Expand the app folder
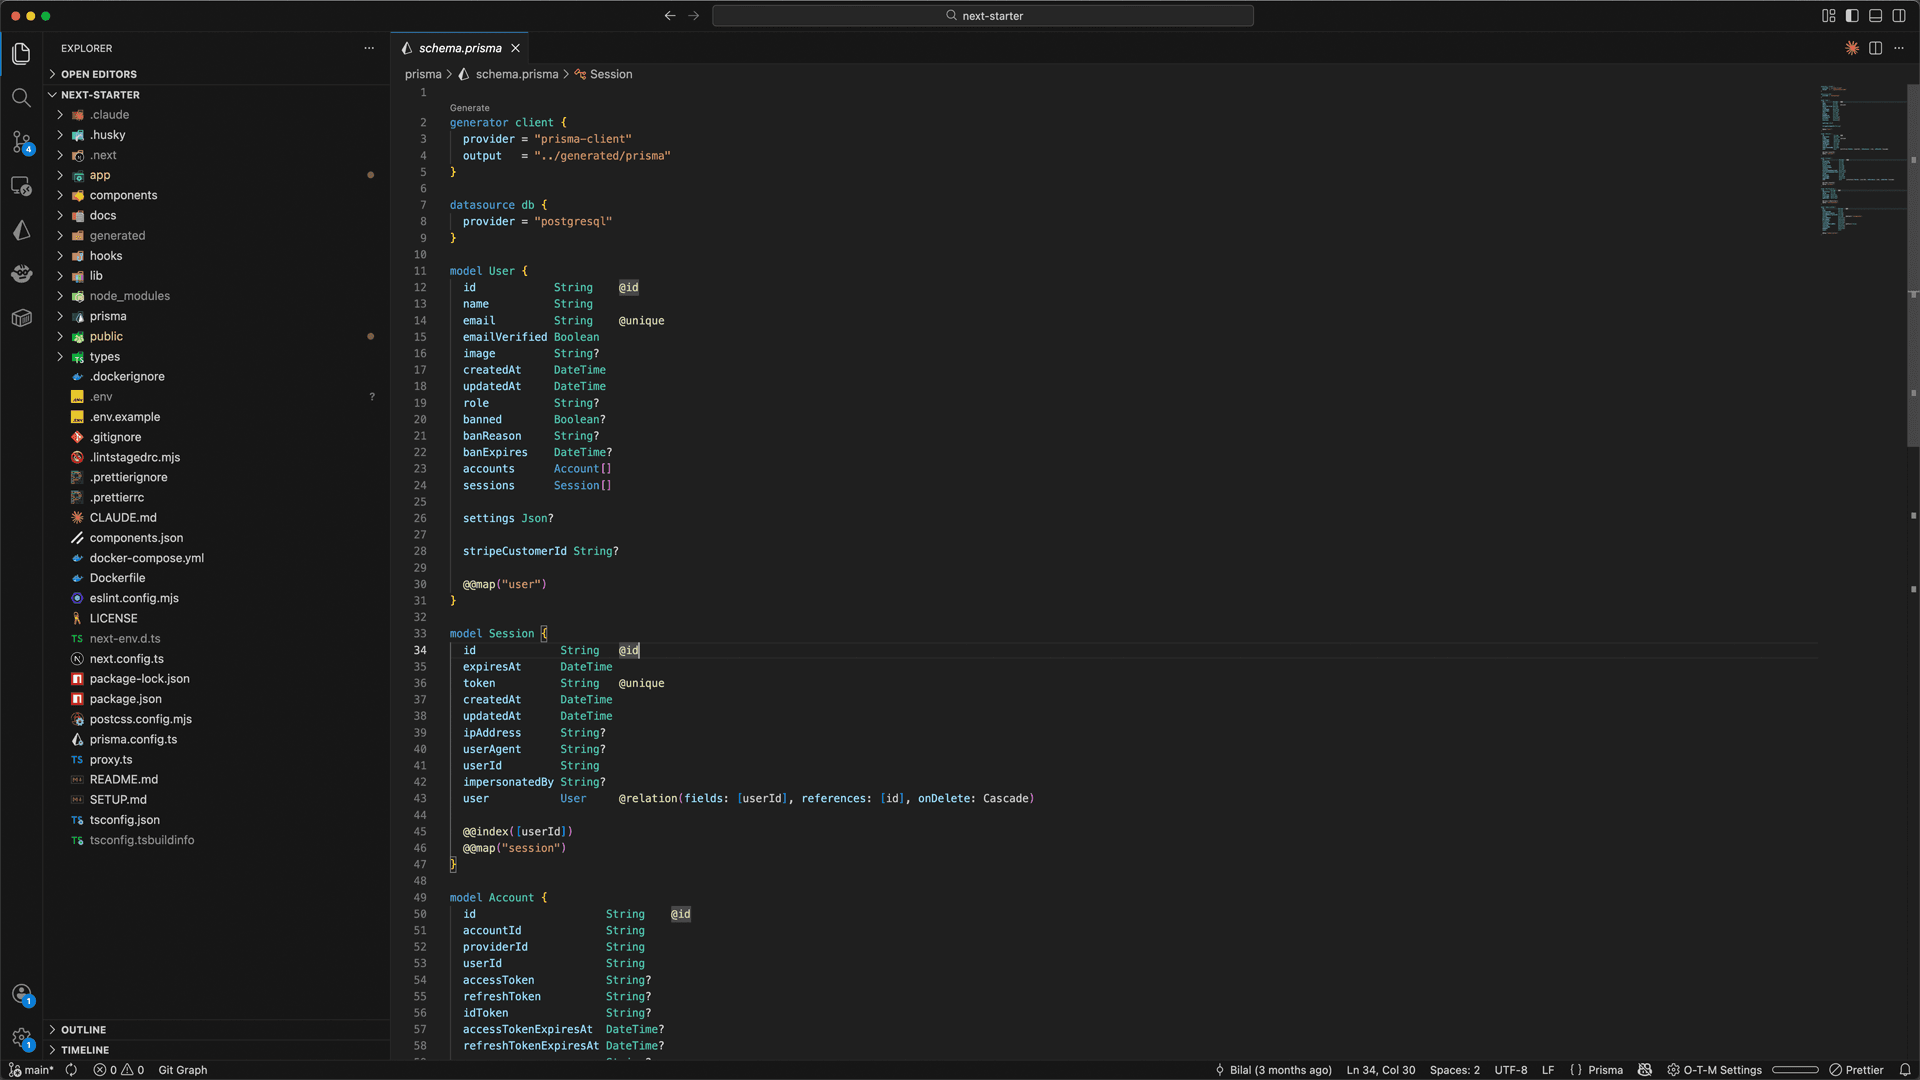The height and width of the screenshot is (1080, 1920). click(x=100, y=175)
